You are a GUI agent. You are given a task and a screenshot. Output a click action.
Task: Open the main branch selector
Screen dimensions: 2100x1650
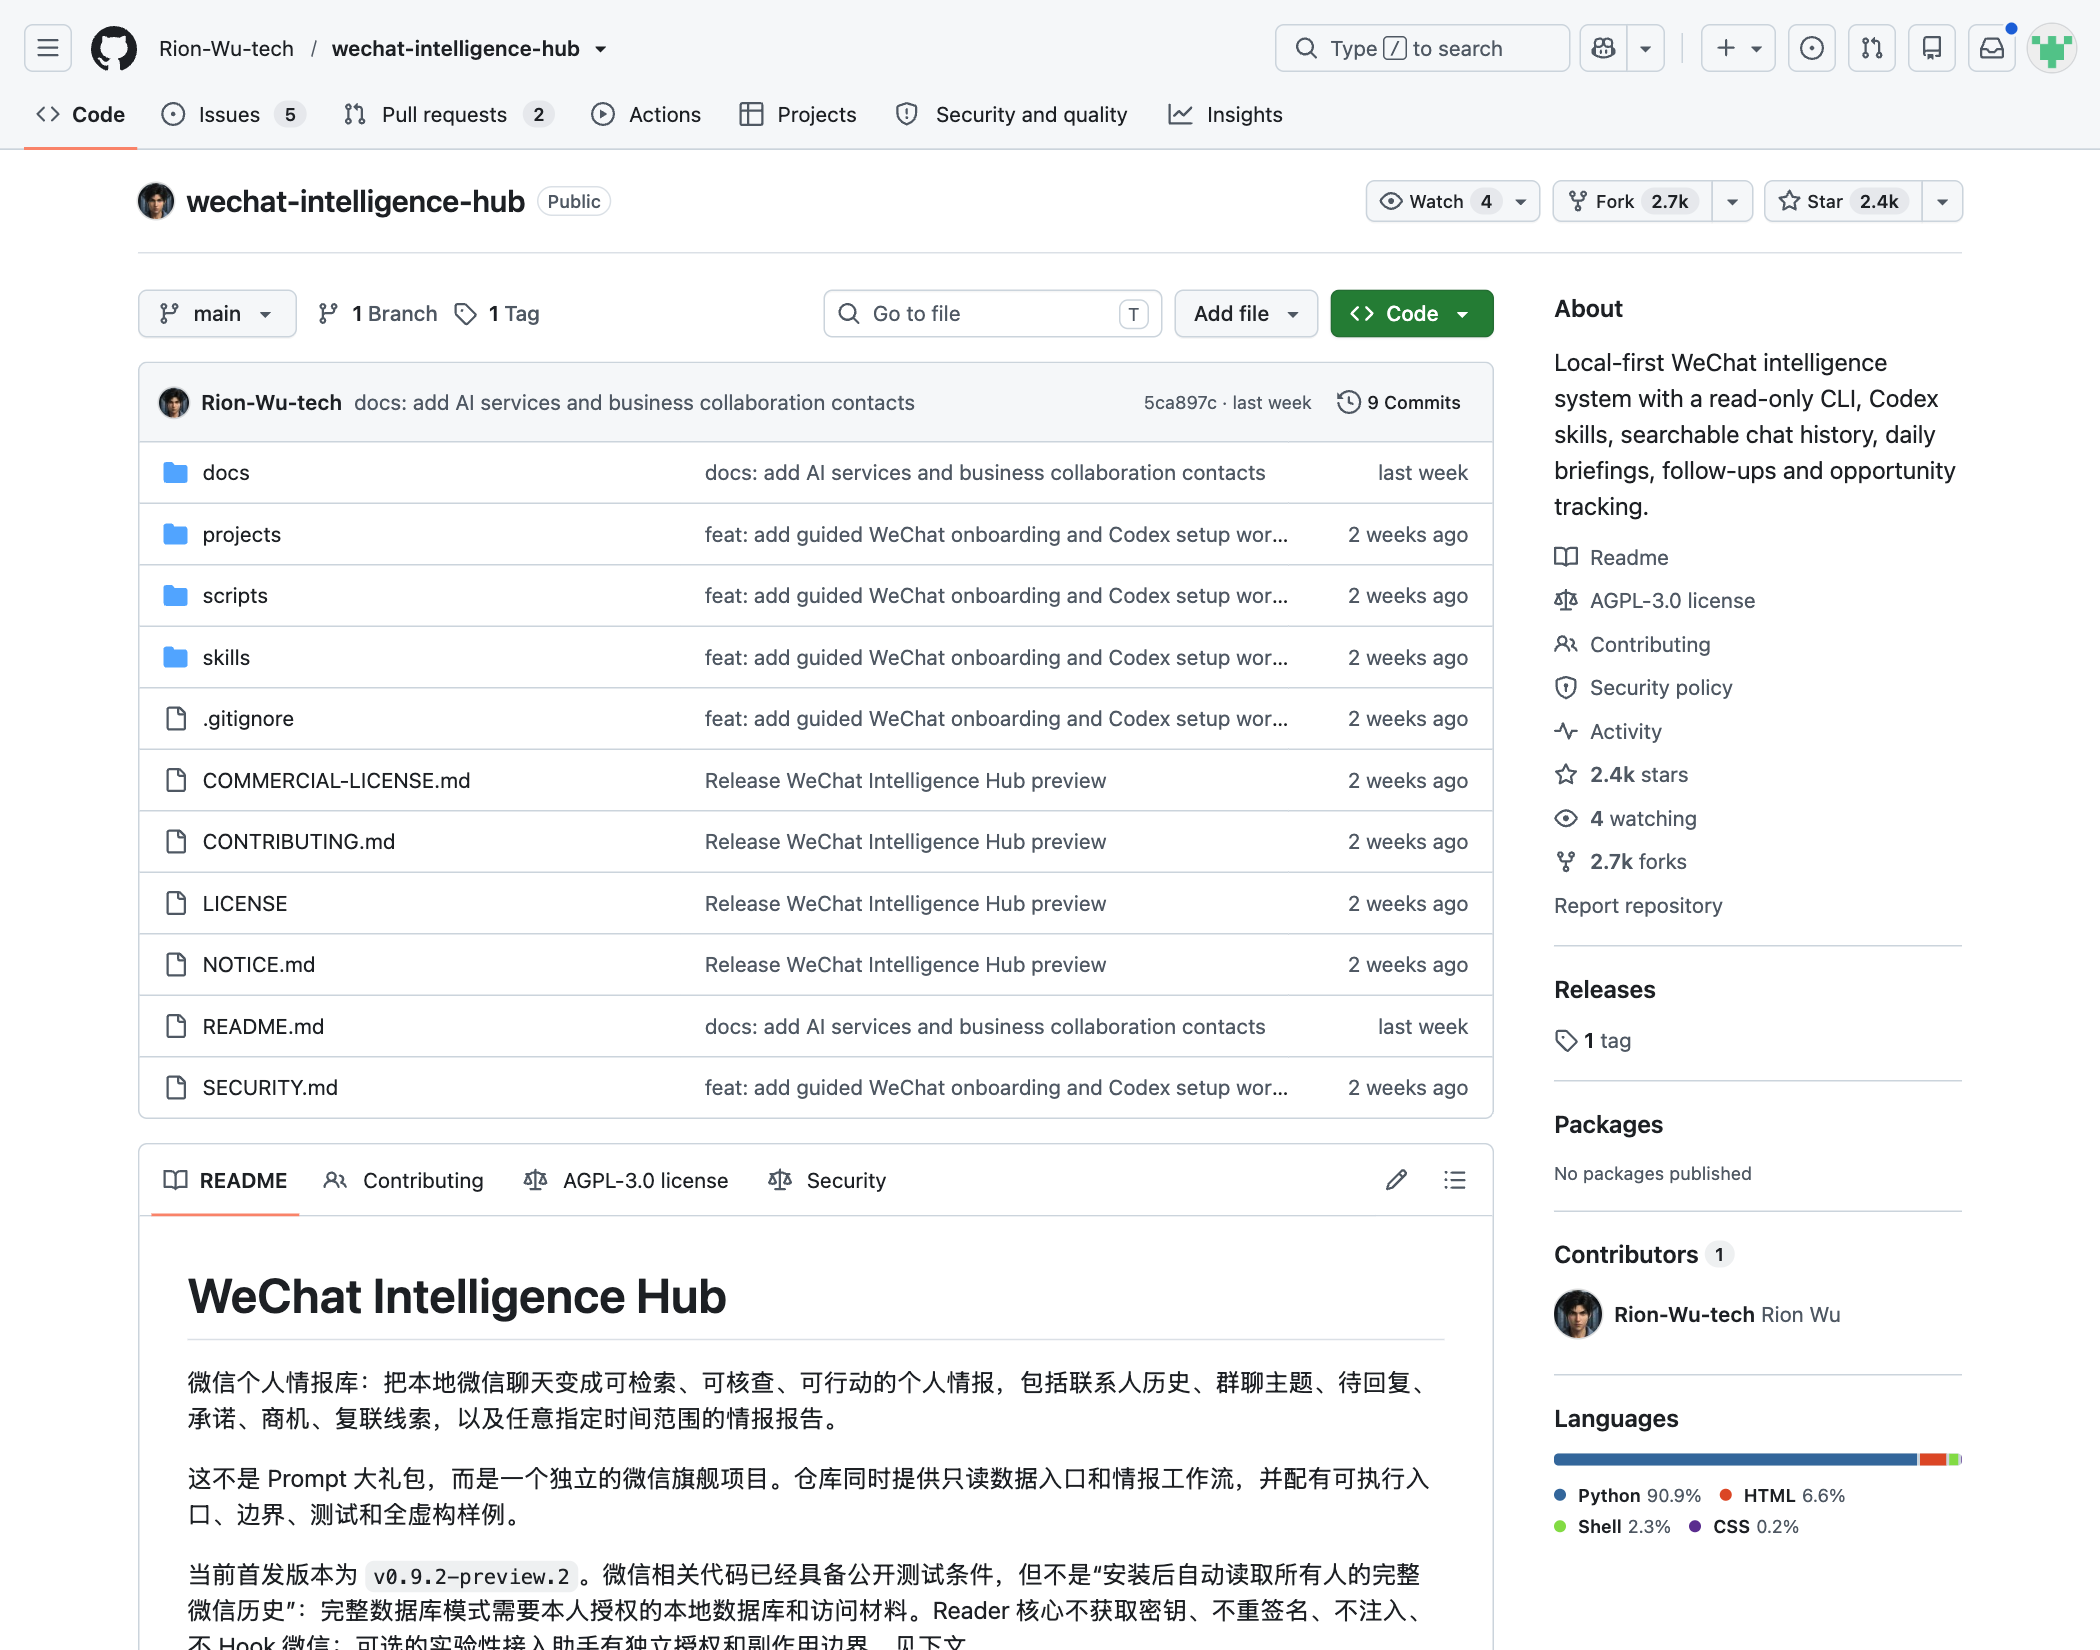tap(217, 314)
